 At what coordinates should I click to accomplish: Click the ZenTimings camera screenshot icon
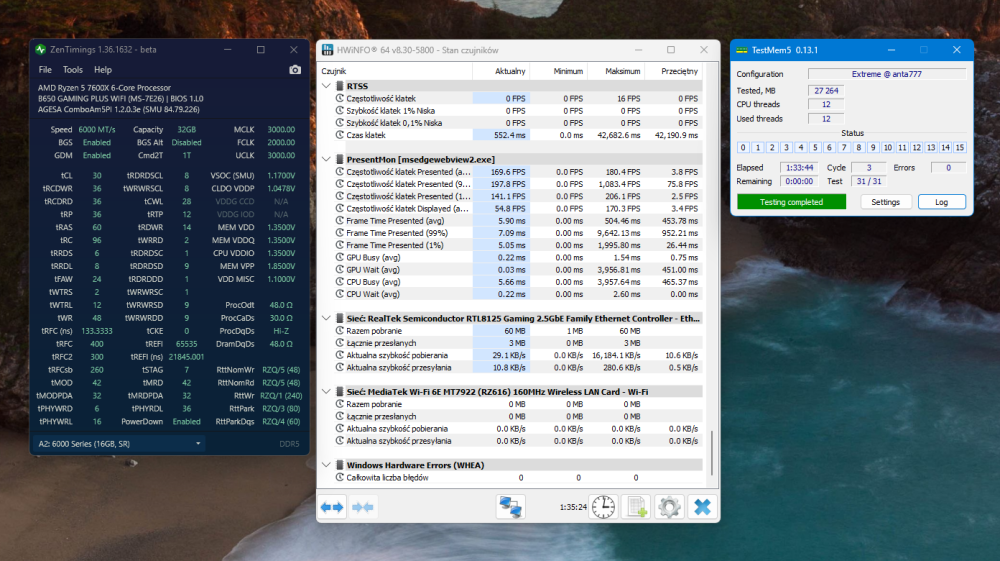point(295,70)
